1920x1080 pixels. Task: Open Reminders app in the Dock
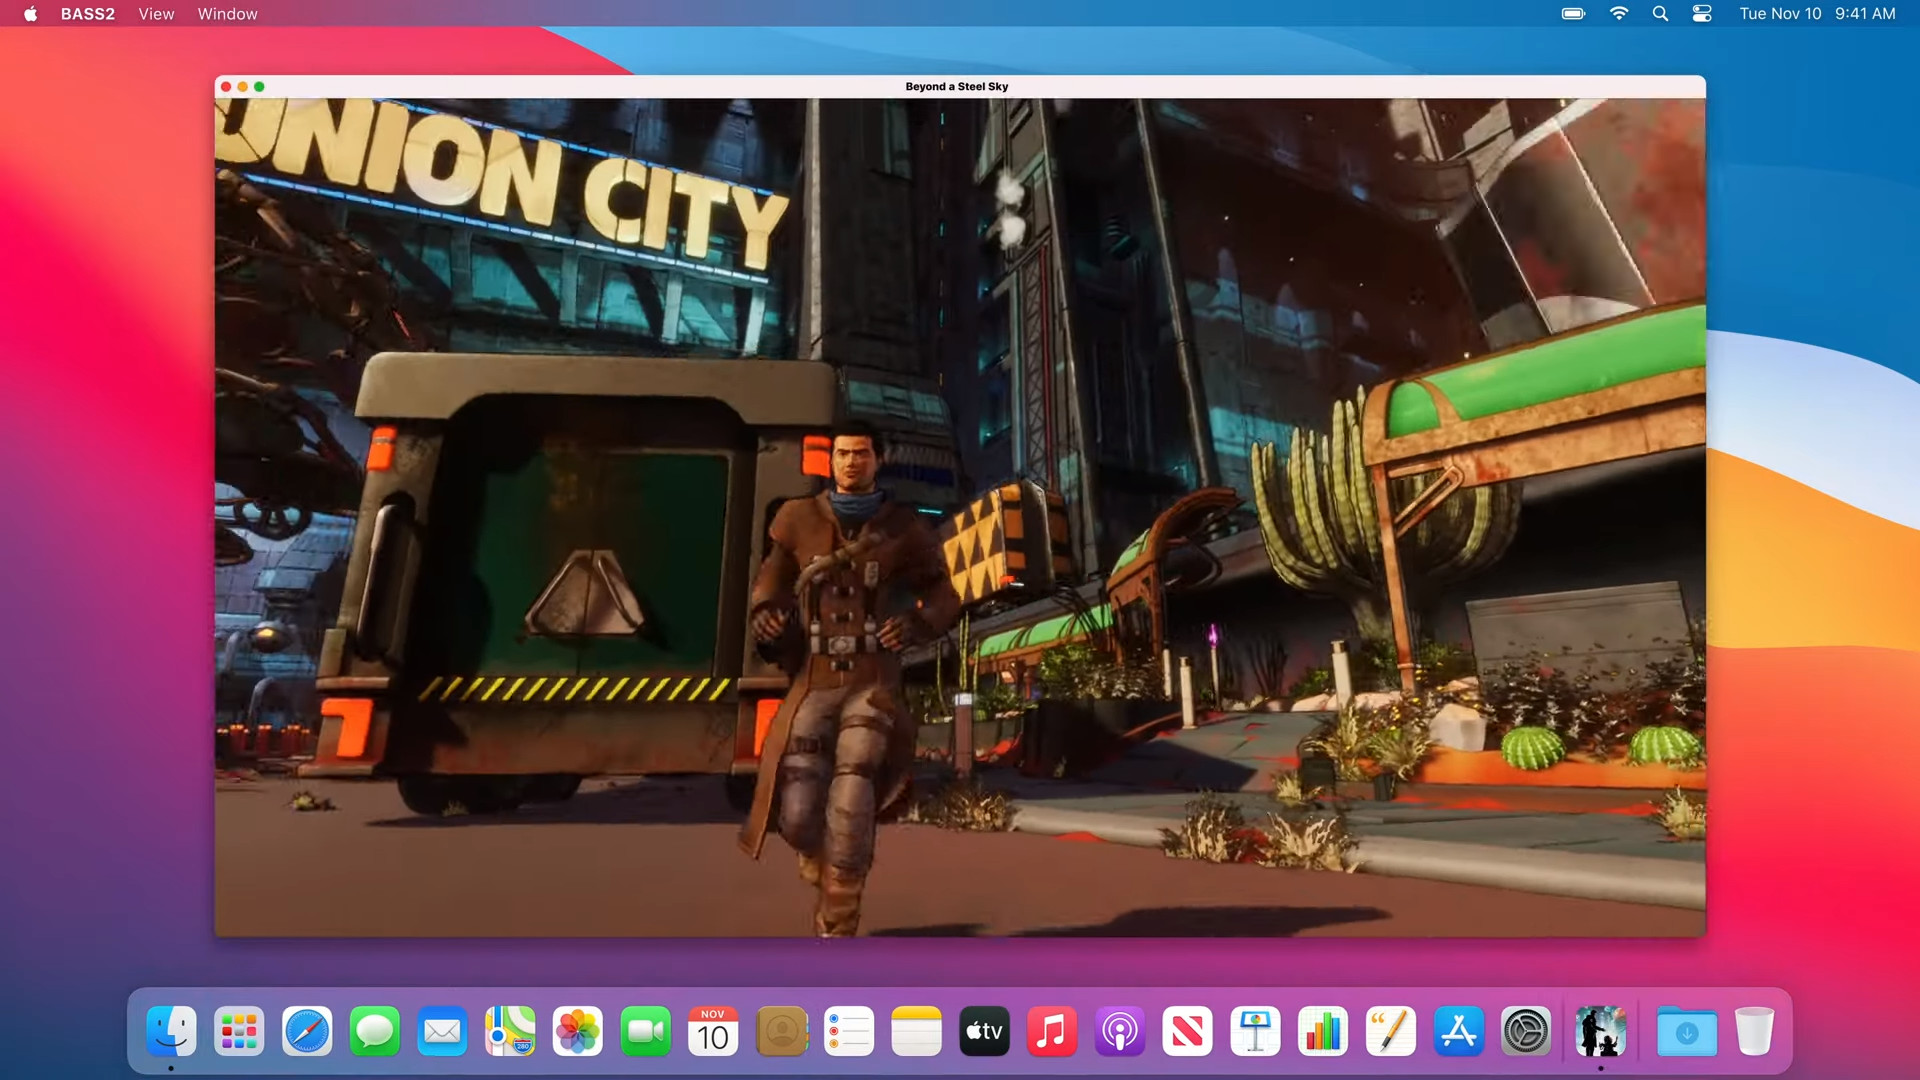tap(849, 1031)
